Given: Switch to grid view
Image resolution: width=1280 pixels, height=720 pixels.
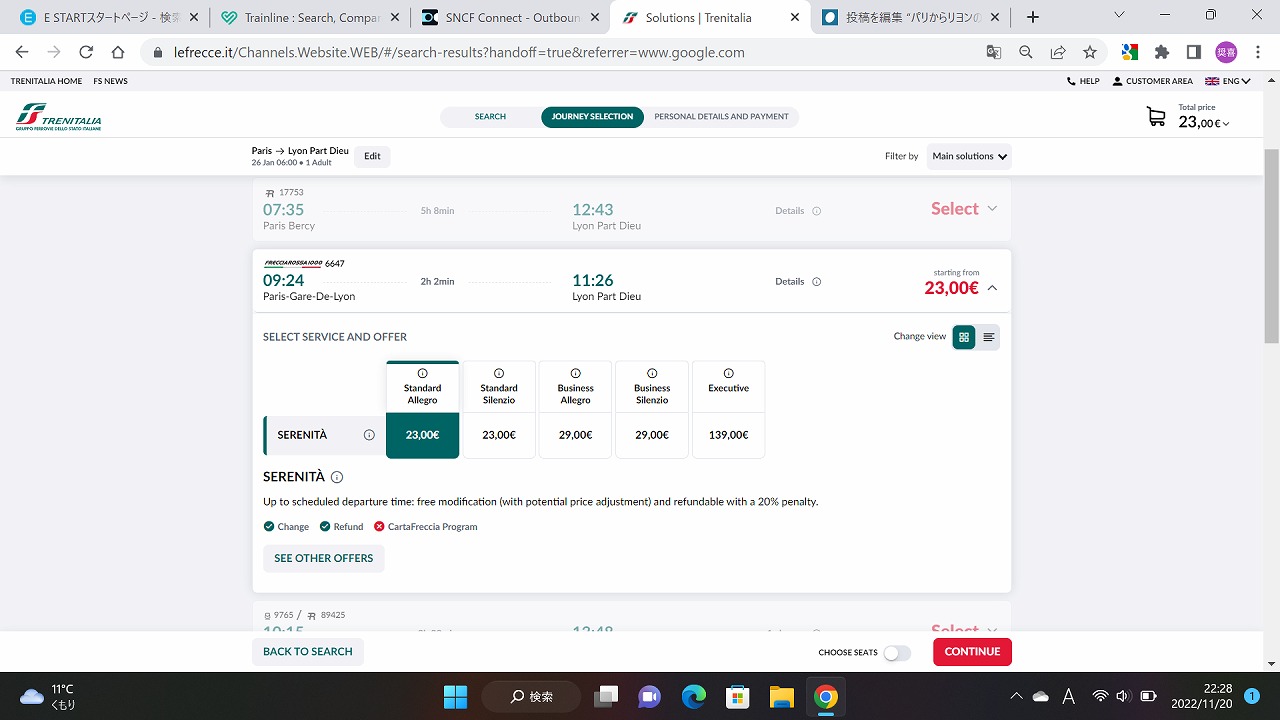Looking at the screenshot, I should pyautogui.click(x=964, y=337).
